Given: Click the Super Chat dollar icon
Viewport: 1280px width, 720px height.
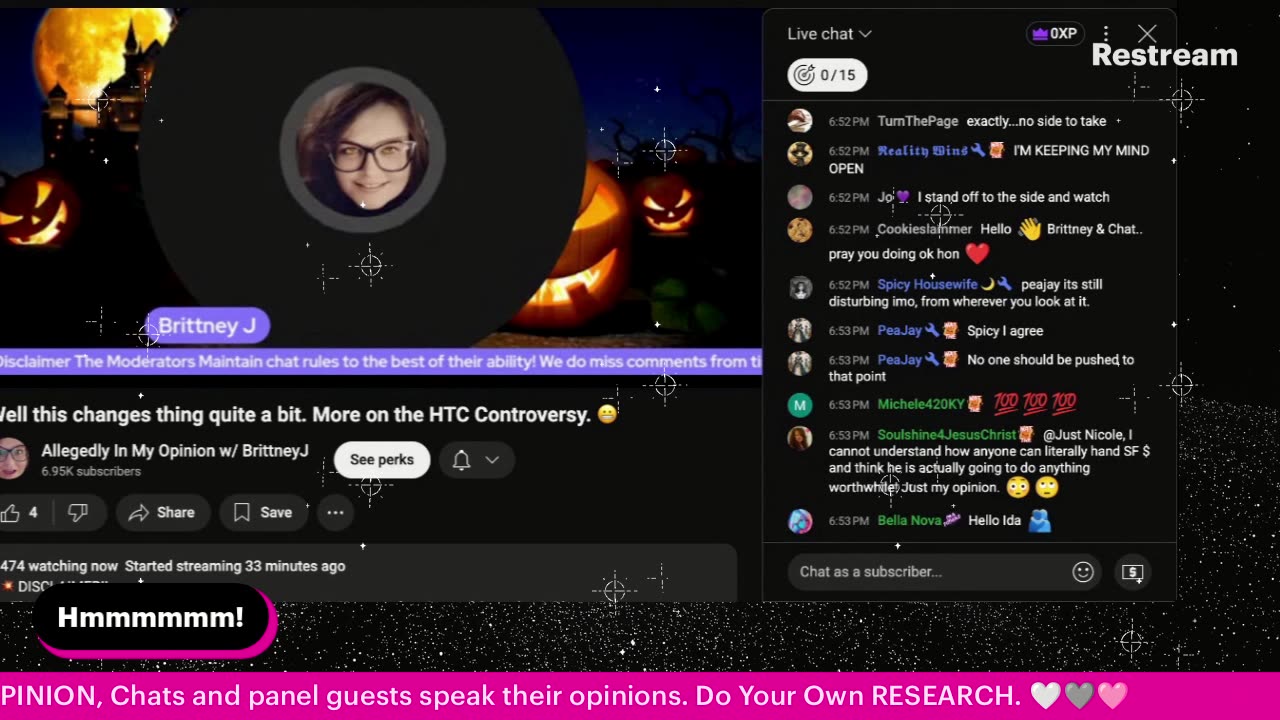Looking at the screenshot, I should point(1132,572).
